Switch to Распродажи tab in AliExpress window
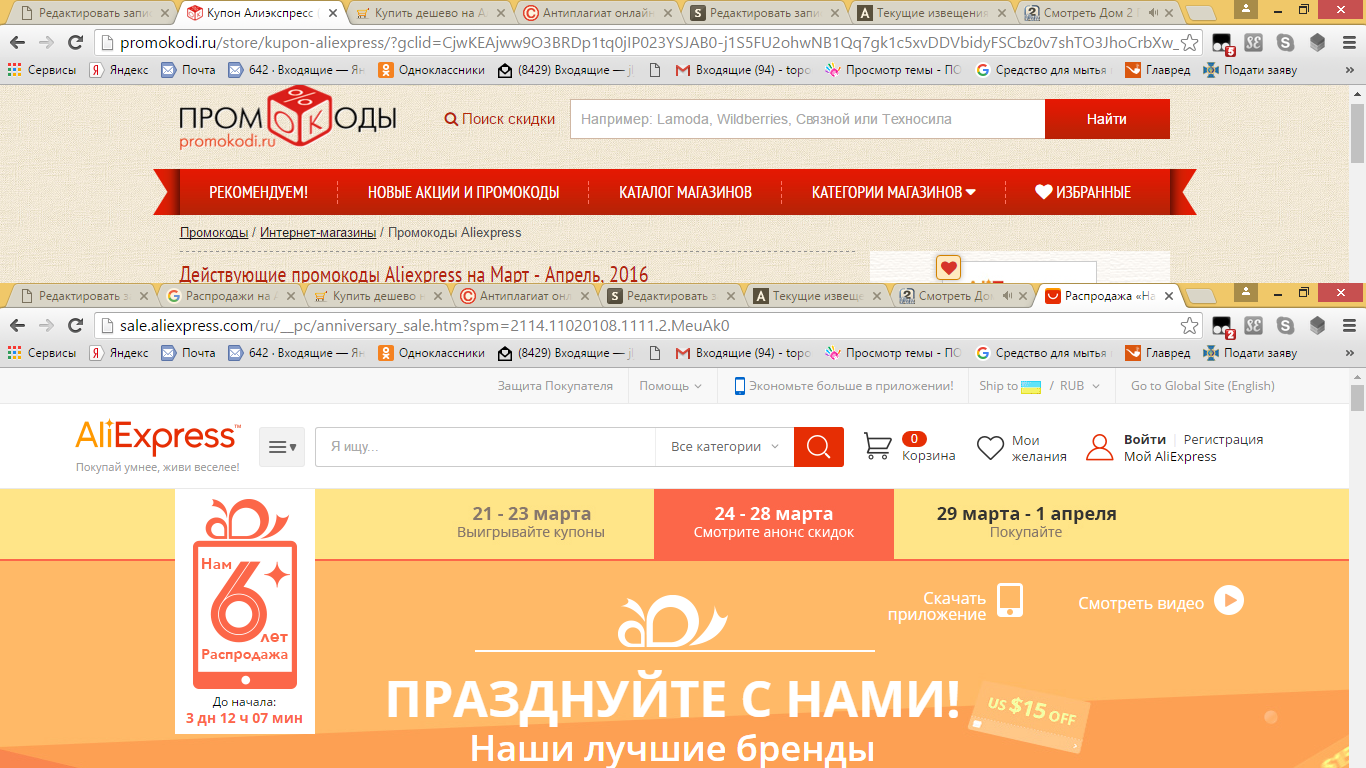1366x768 pixels. tap(230, 296)
